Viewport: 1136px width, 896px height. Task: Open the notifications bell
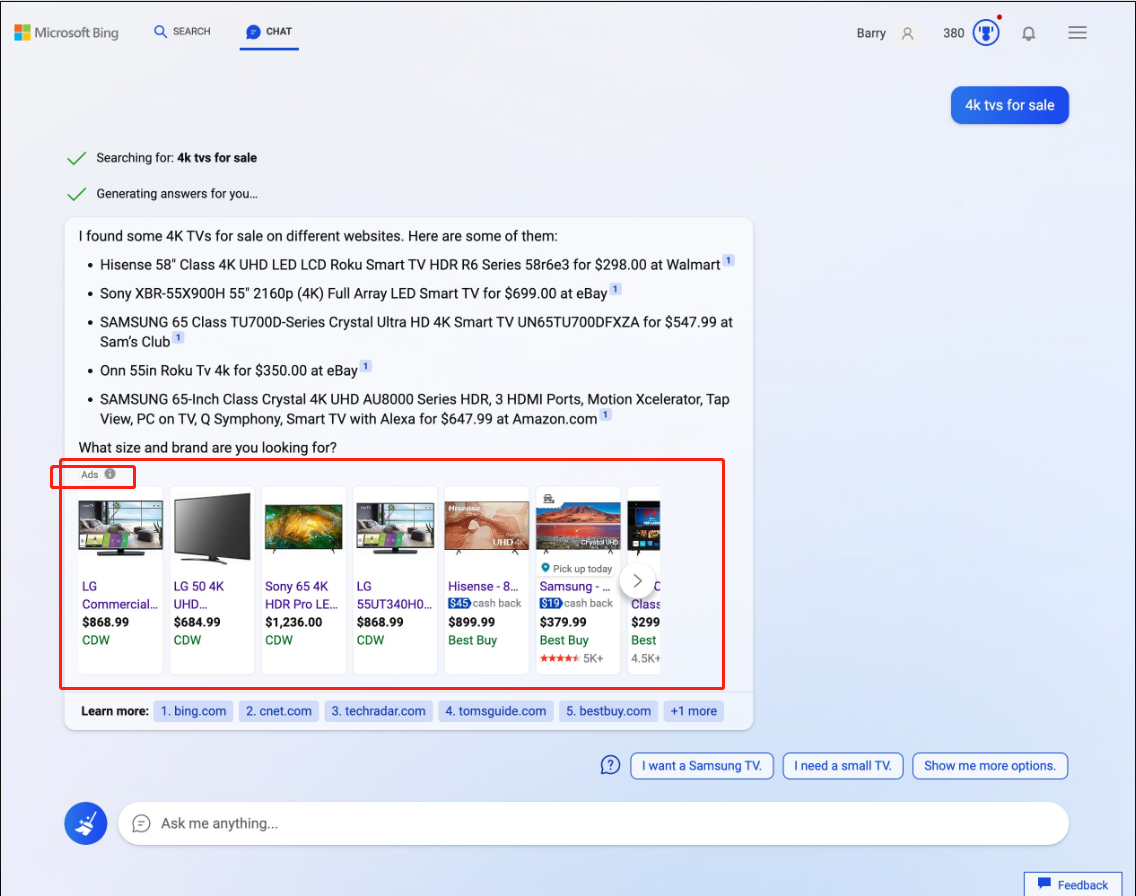coord(1028,33)
